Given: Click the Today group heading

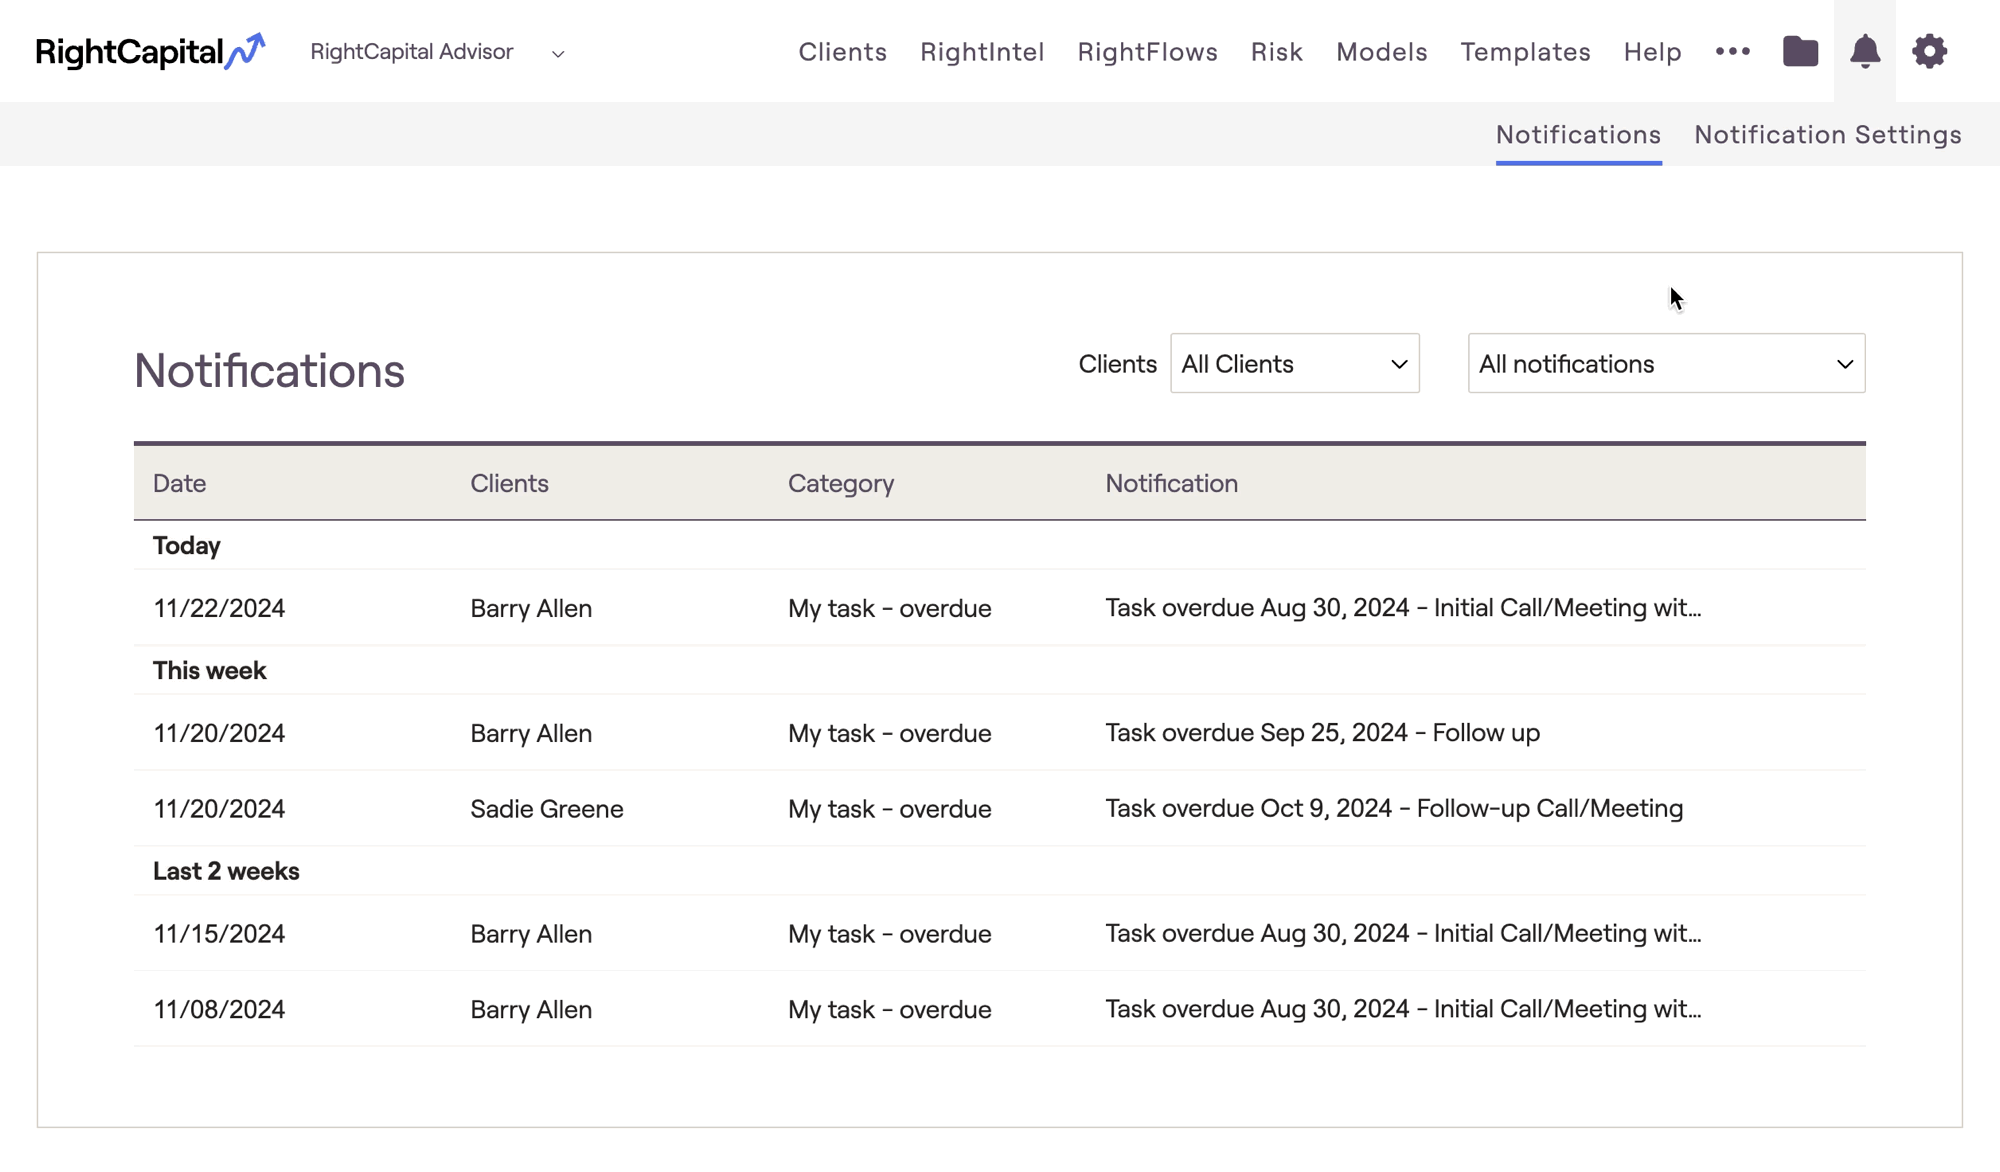Looking at the screenshot, I should [186, 546].
